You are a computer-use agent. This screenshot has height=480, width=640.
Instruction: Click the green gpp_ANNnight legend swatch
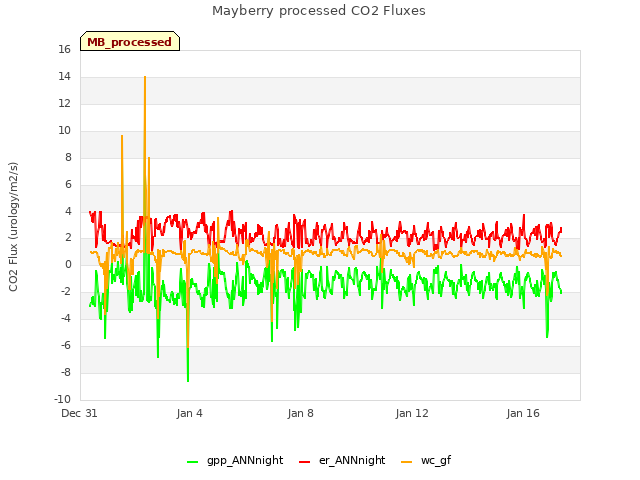point(192,462)
